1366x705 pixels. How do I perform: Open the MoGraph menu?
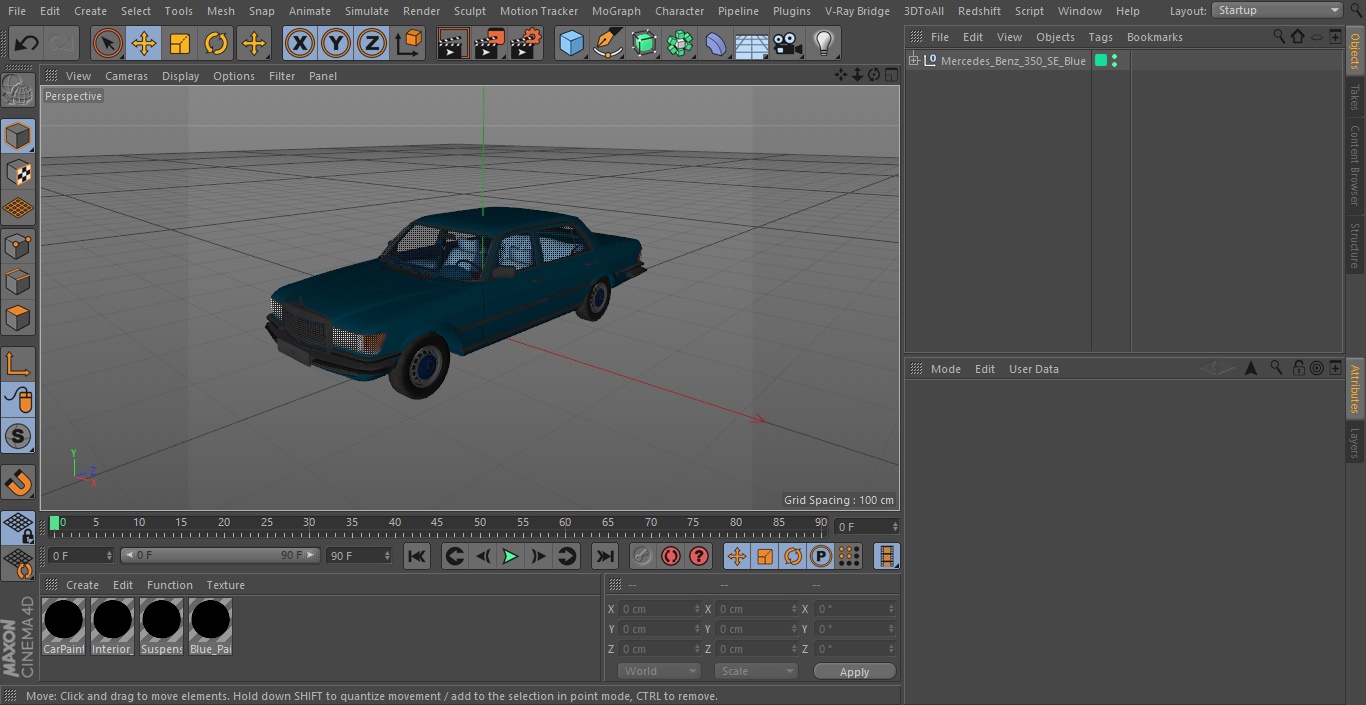[616, 11]
